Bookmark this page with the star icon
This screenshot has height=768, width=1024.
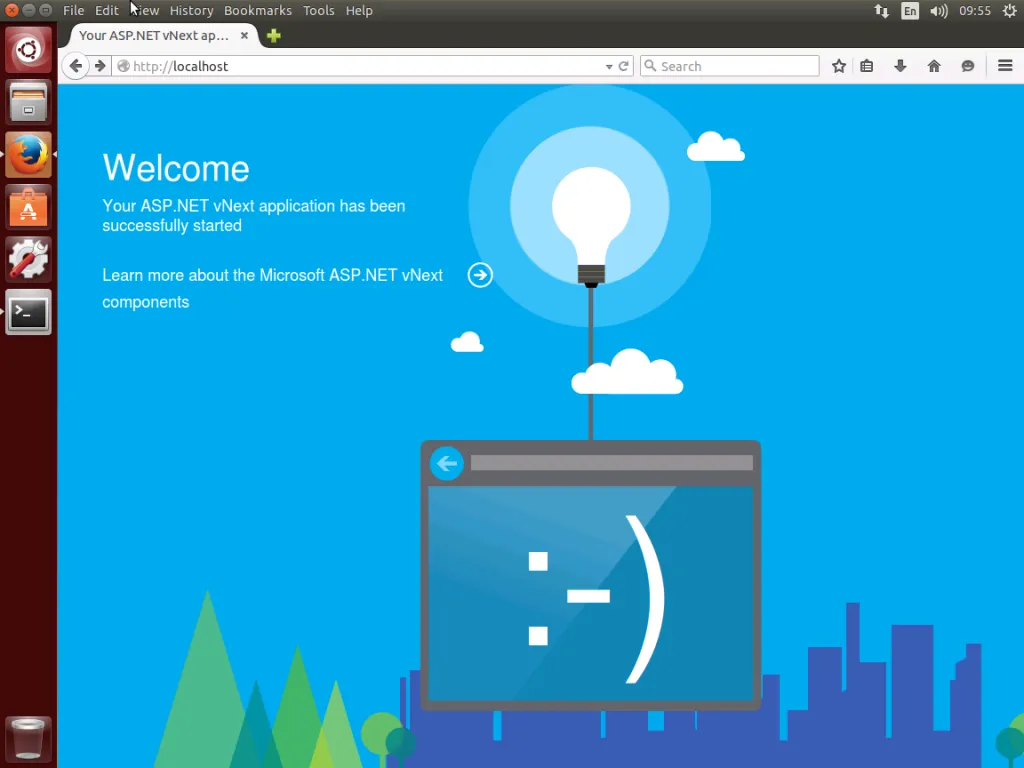coord(839,66)
